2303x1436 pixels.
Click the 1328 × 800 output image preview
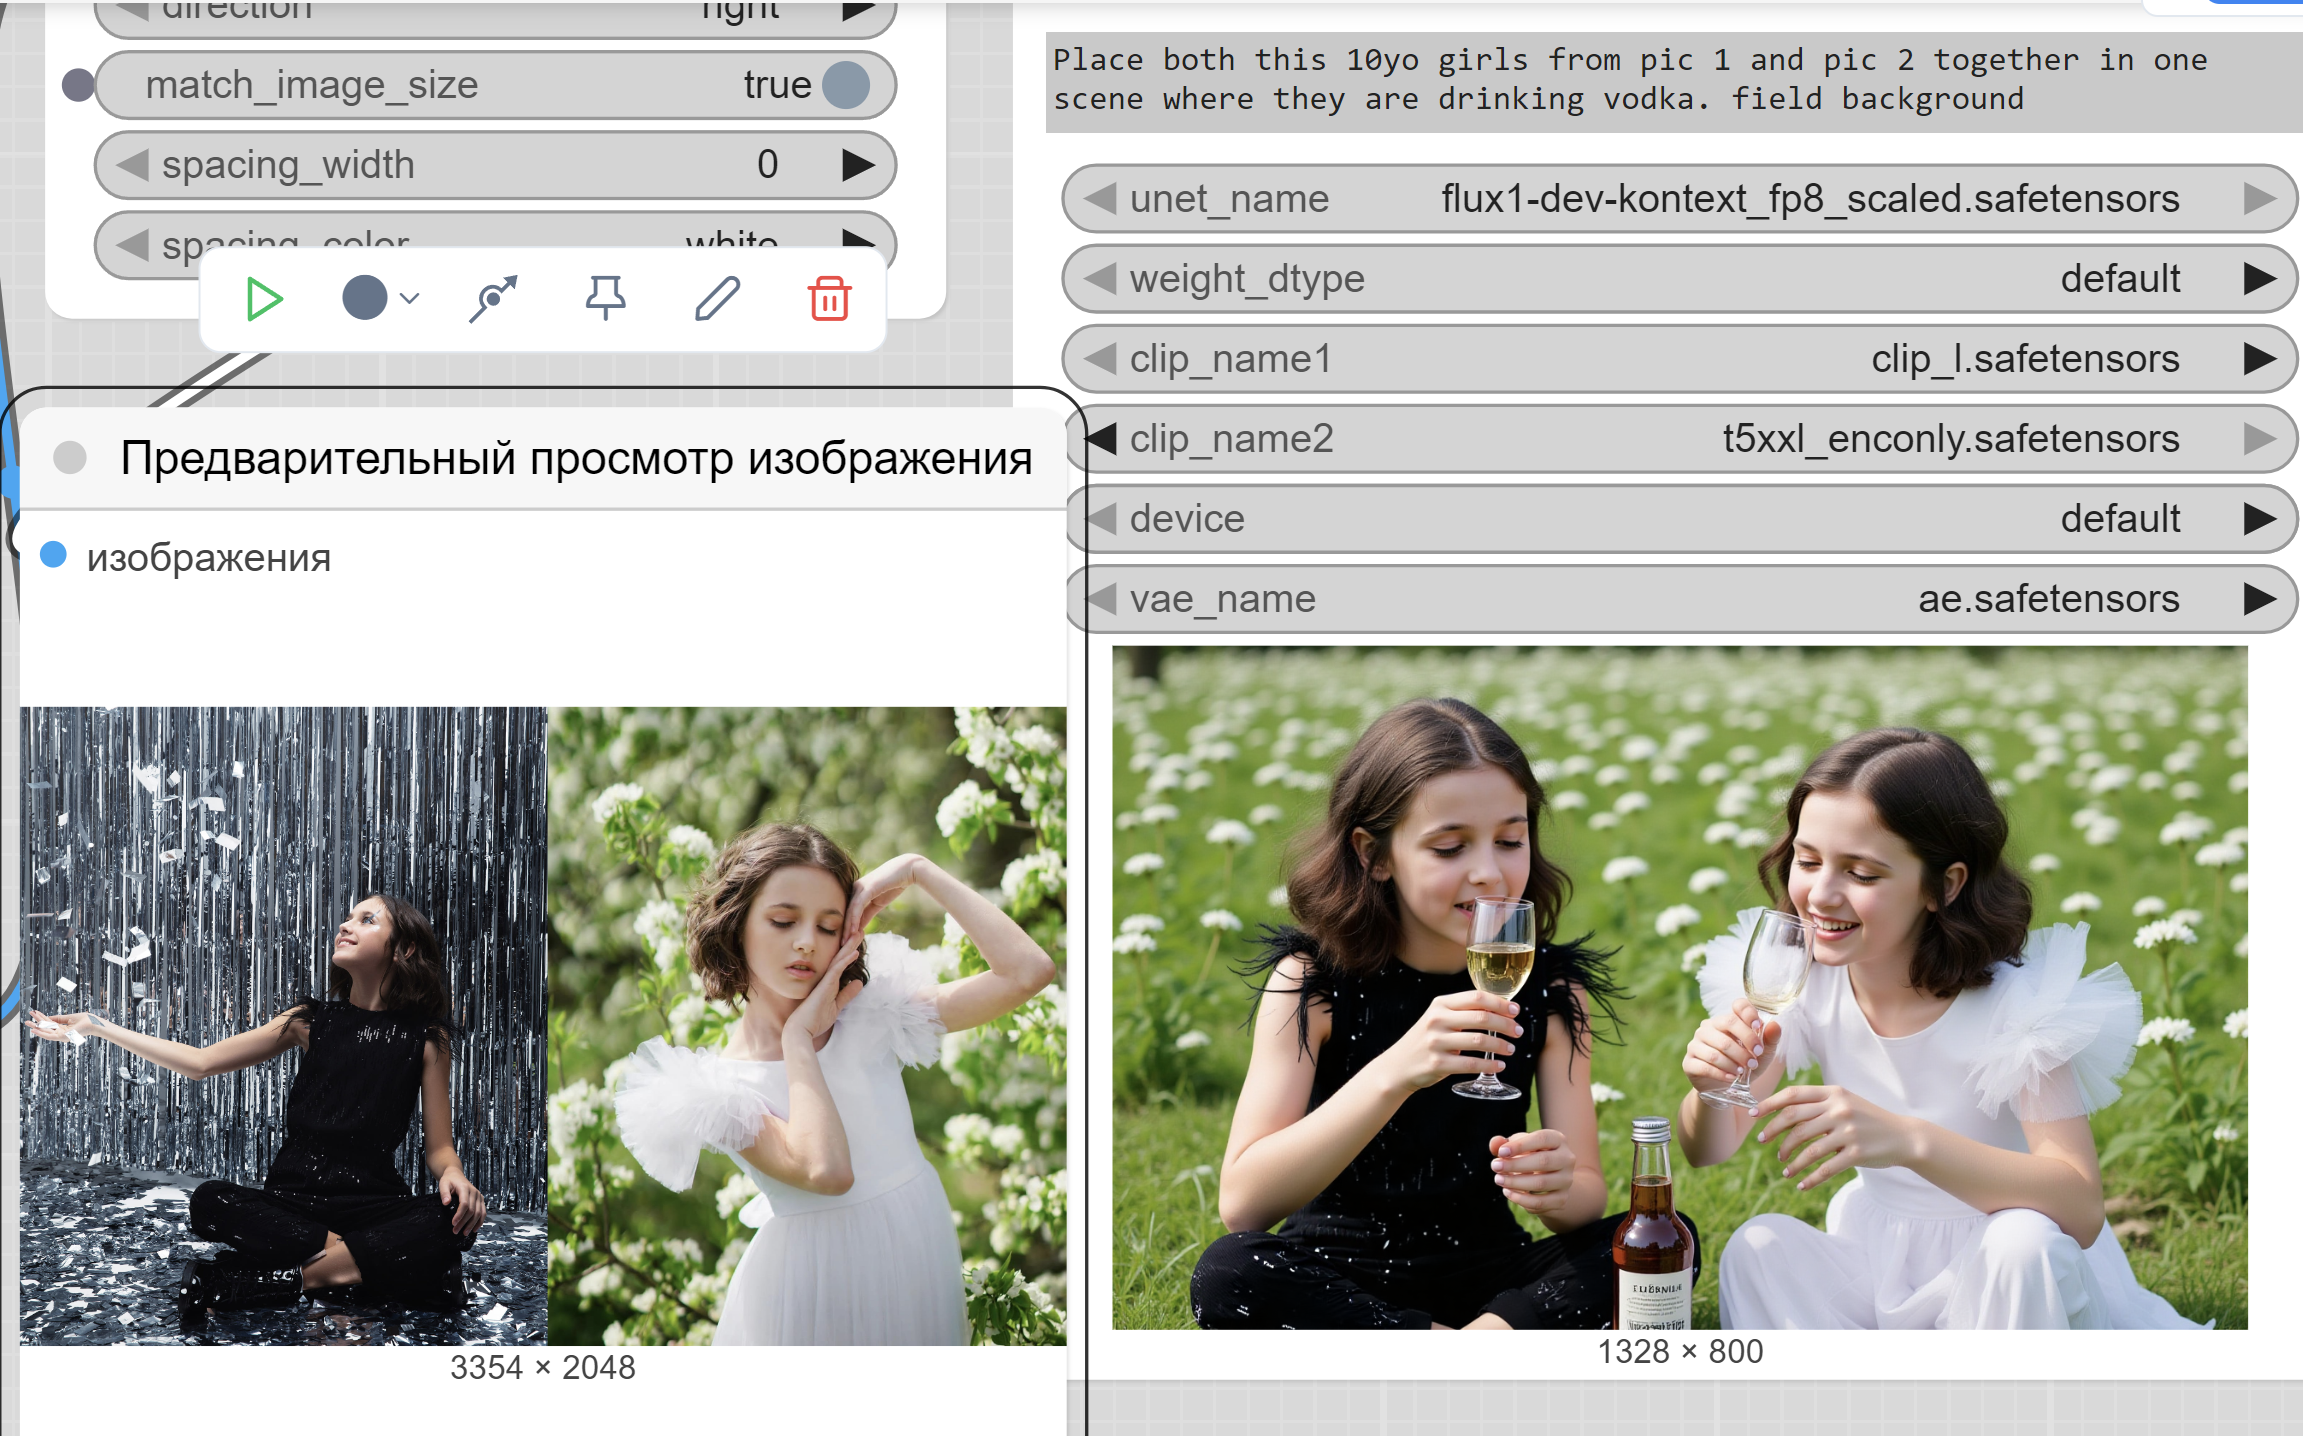1680,987
